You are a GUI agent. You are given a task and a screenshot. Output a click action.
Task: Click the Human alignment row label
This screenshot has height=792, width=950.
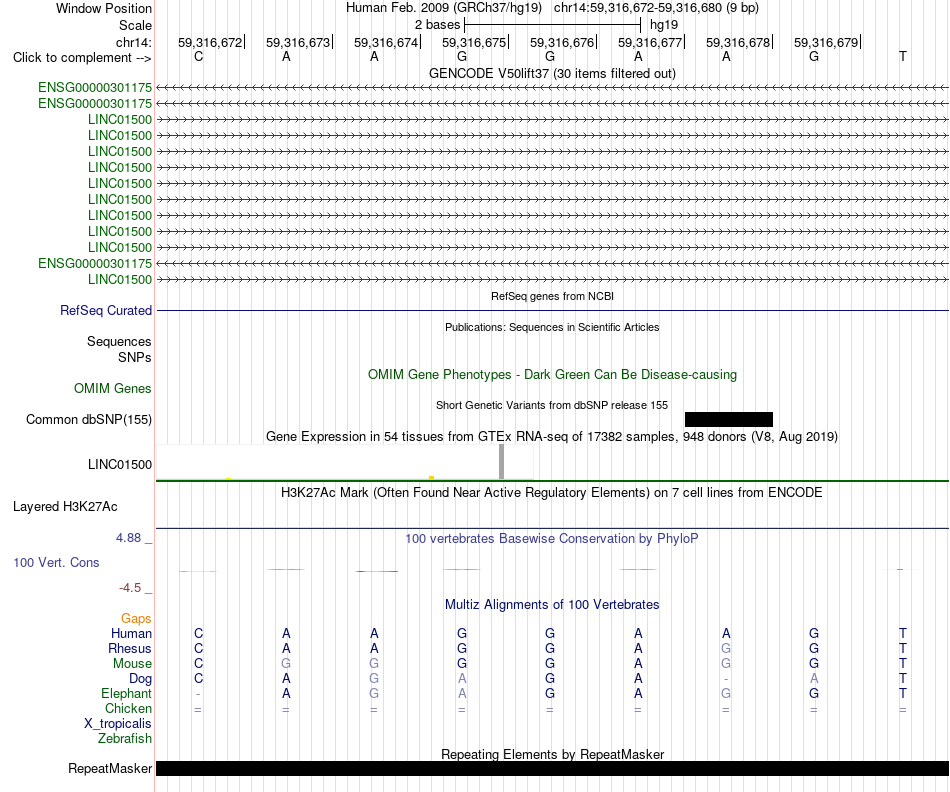(131, 633)
